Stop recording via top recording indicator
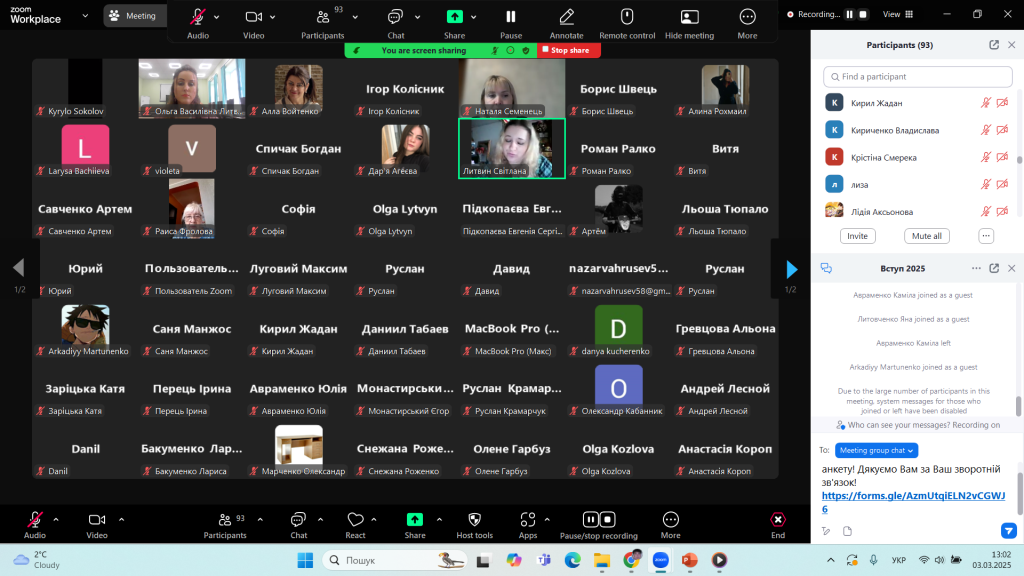The width and height of the screenshot is (1024, 576). 863,14
